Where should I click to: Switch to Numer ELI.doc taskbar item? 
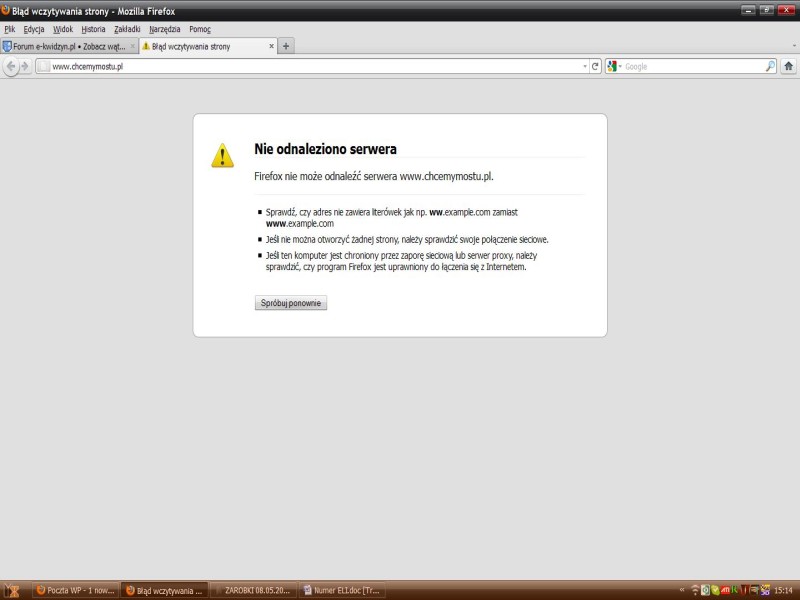click(x=342, y=590)
